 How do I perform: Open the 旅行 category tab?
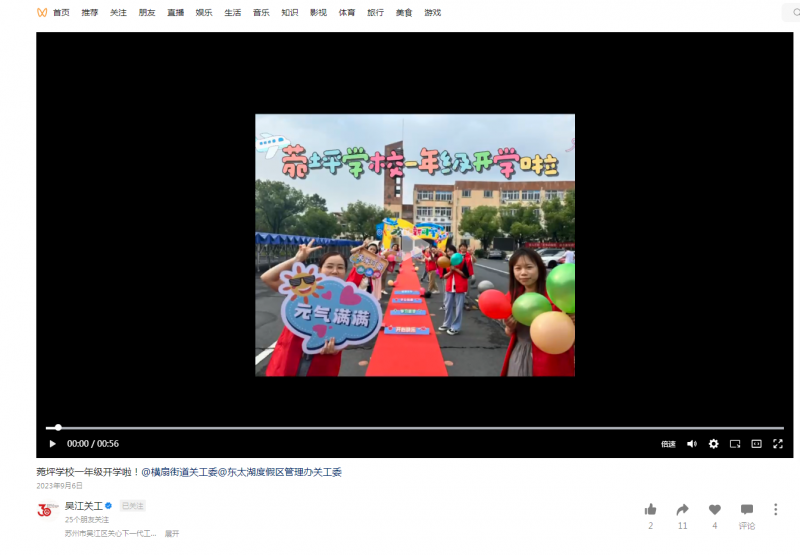[x=376, y=12]
